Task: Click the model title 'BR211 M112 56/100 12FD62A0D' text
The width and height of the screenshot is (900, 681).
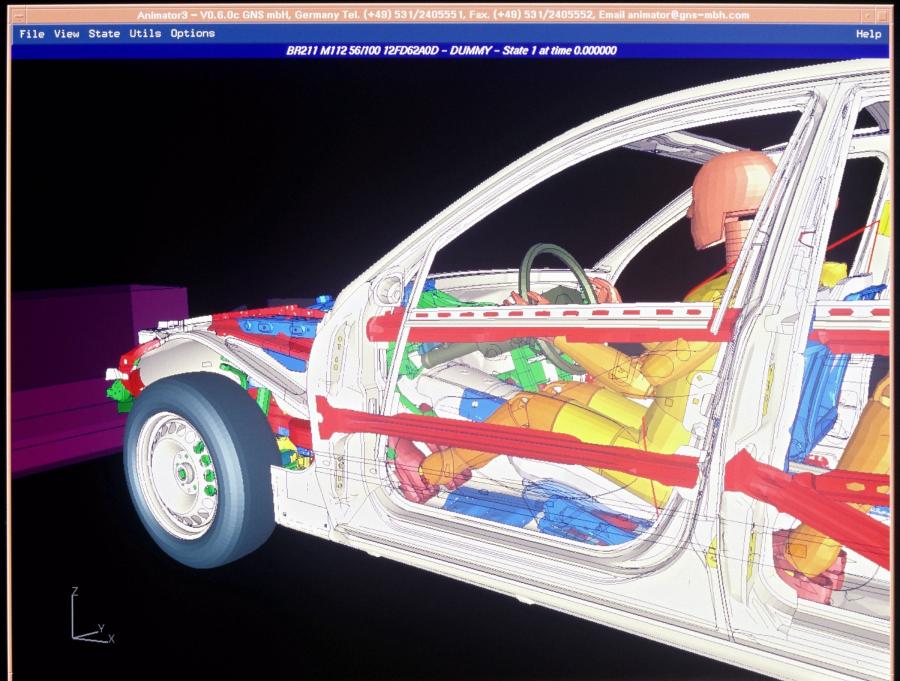Action: tap(362, 51)
